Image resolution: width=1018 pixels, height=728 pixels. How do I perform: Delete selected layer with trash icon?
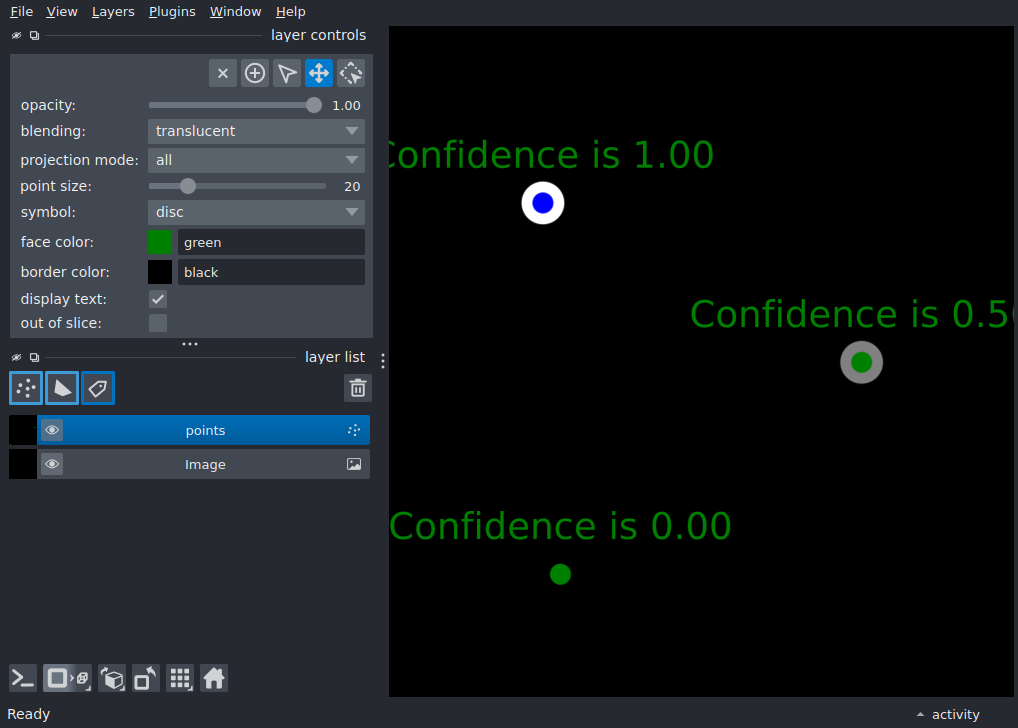coord(358,388)
